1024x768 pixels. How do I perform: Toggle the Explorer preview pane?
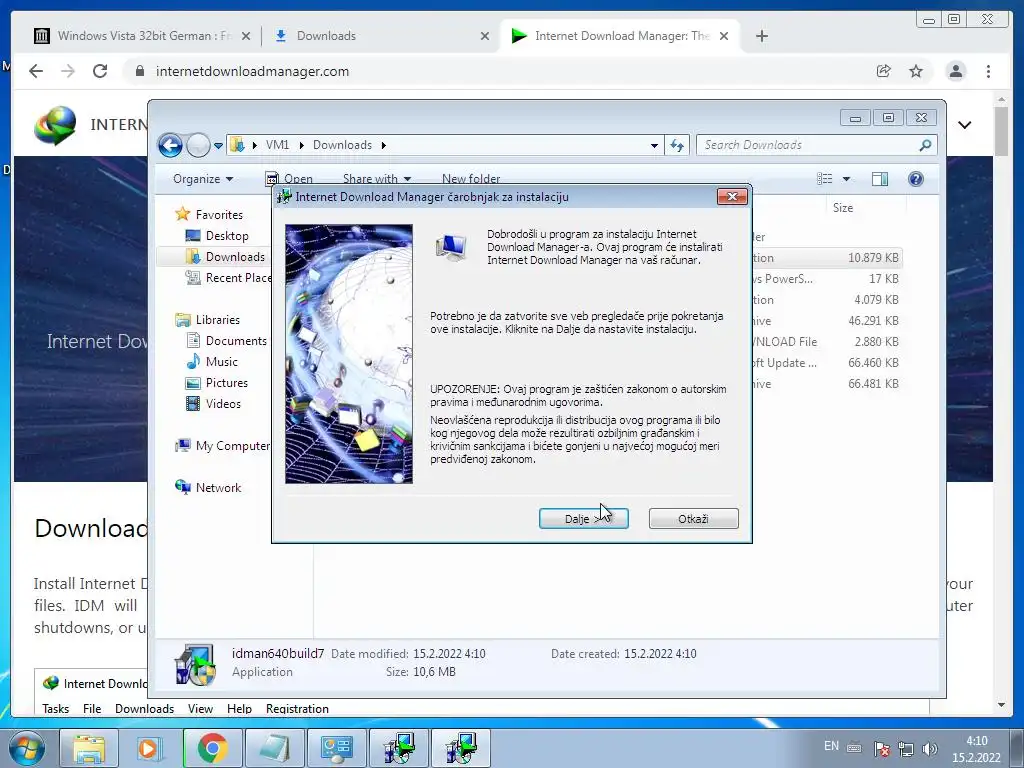click(x=880, y=179)
